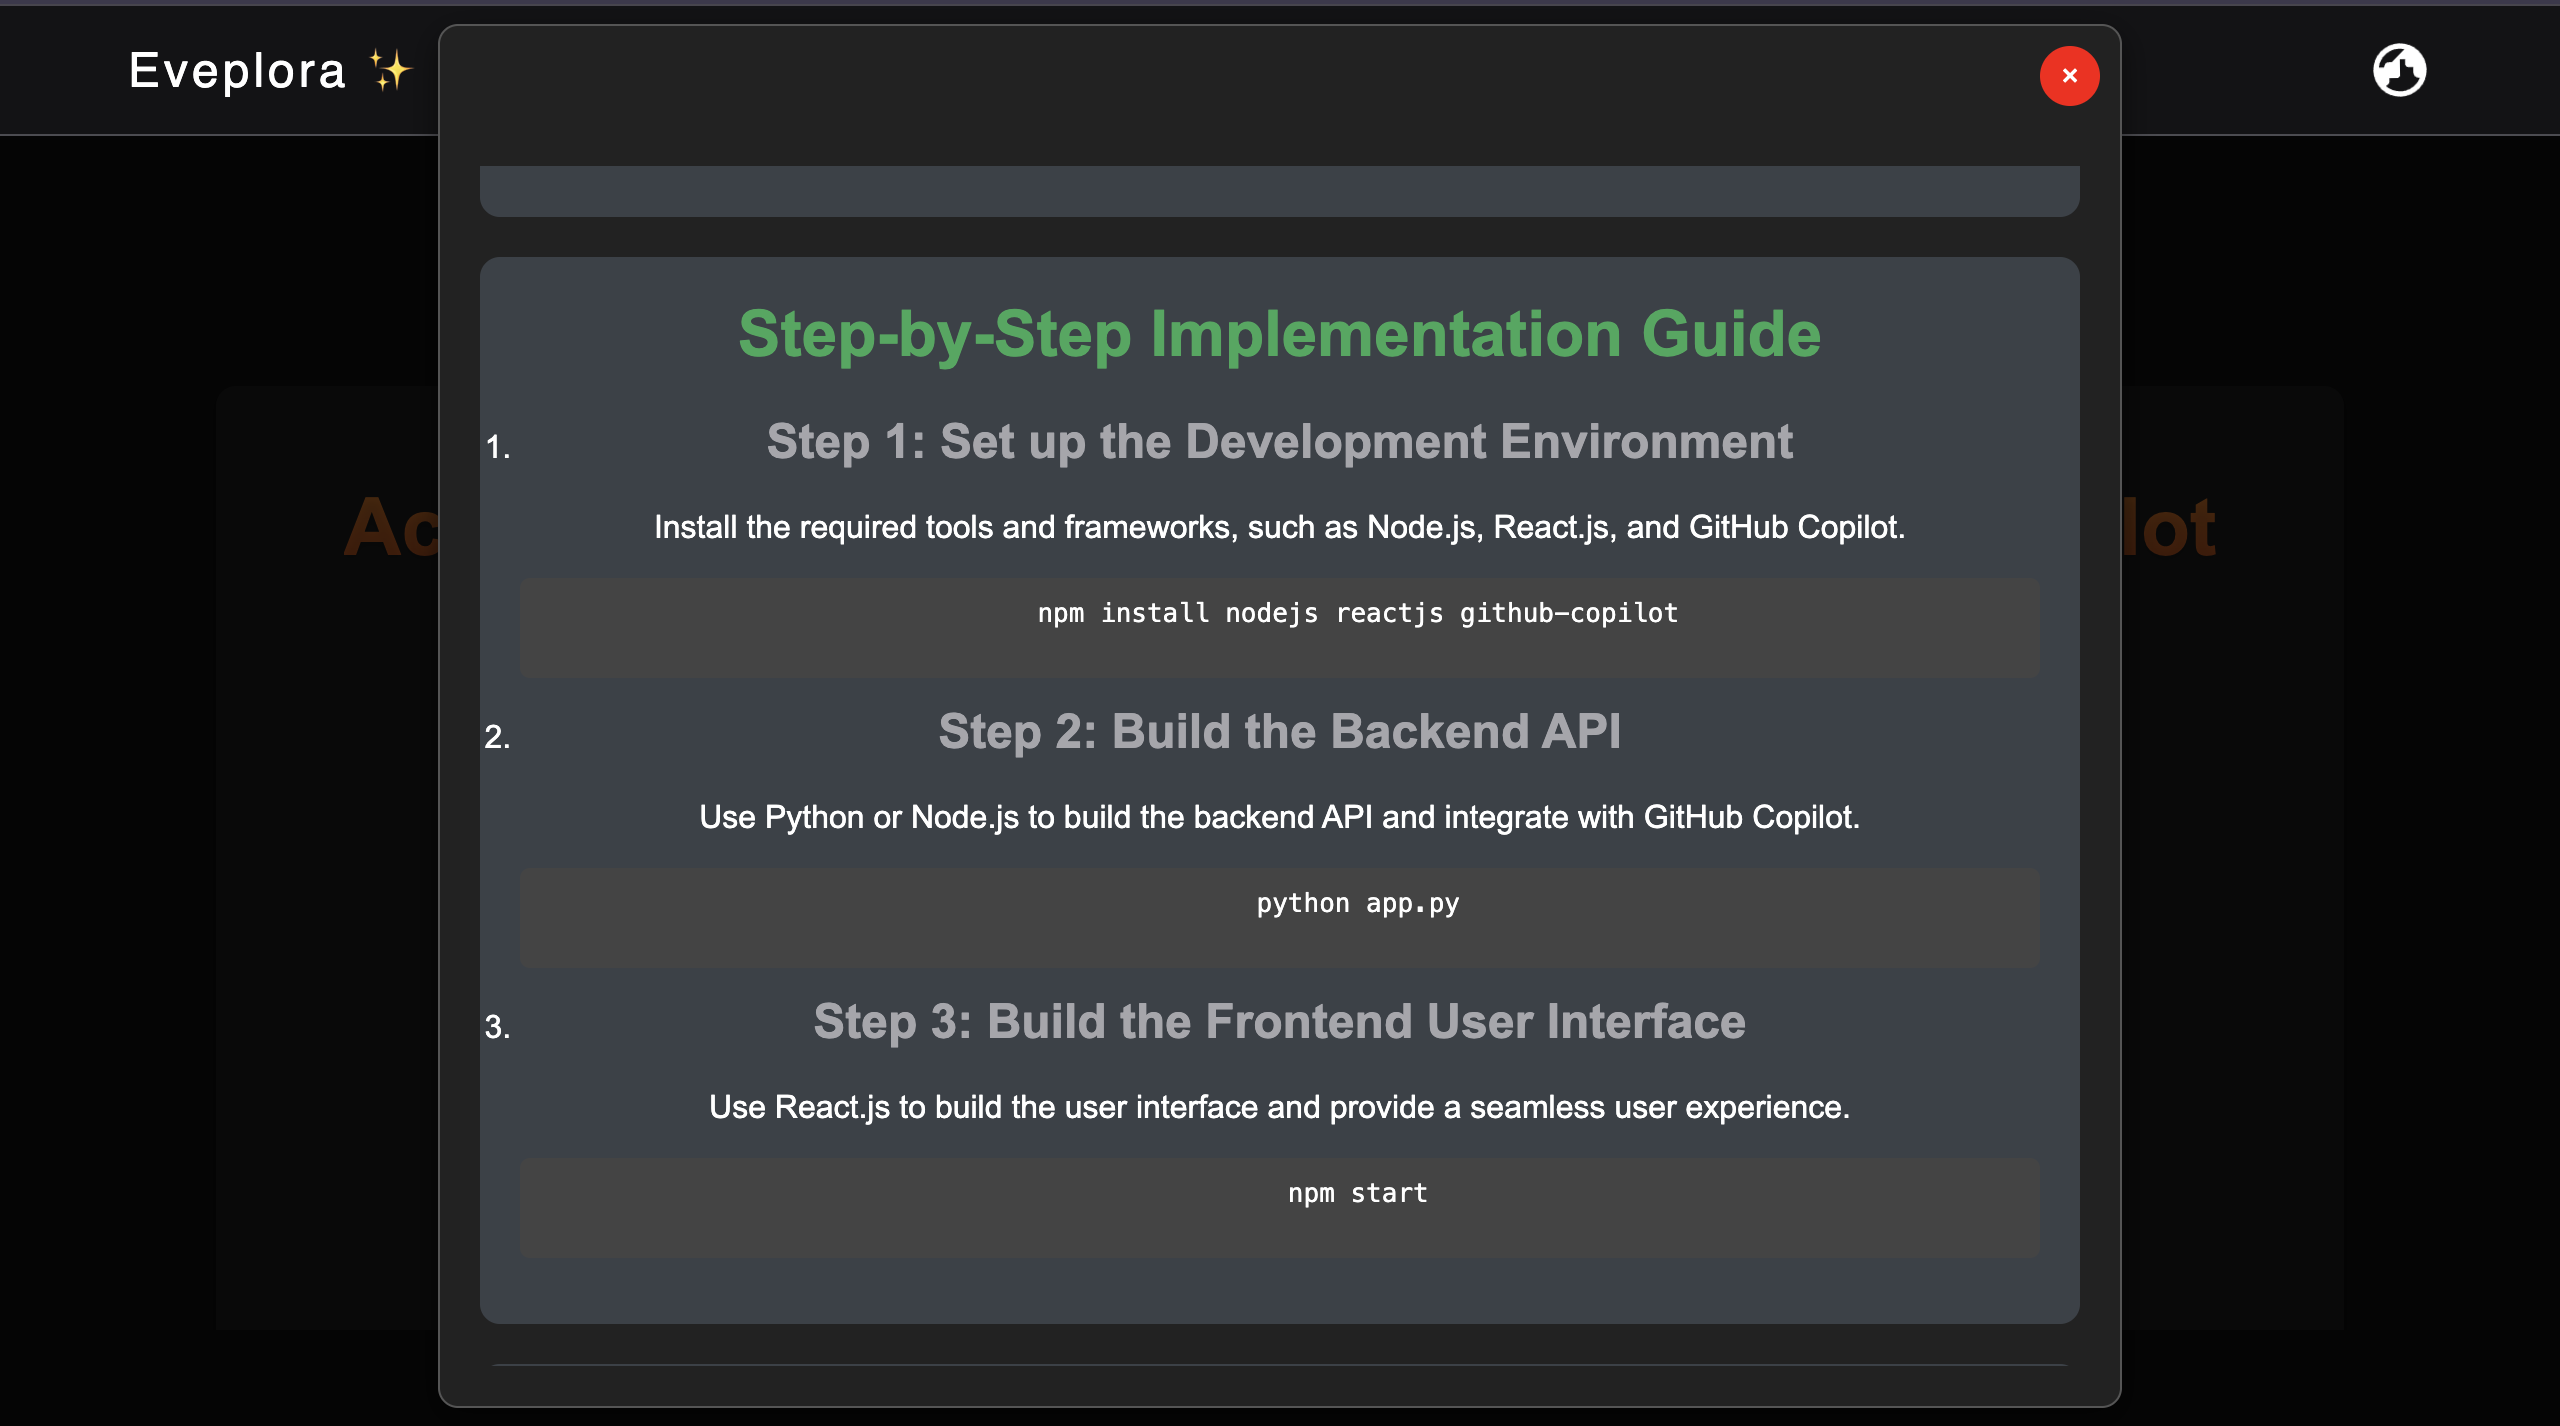
Task: Click list number 1 marker
Action: [497, 447]
